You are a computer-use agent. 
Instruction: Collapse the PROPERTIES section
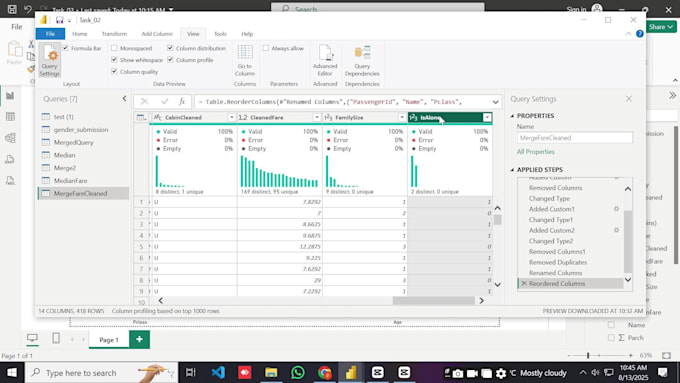tap(512, 116)
